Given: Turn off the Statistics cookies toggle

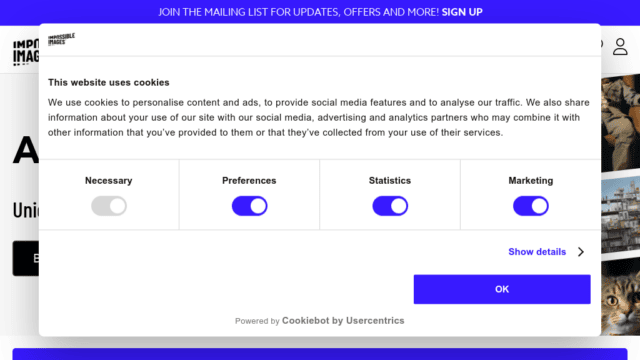Looking at the screenshot, I should point(390,206).
